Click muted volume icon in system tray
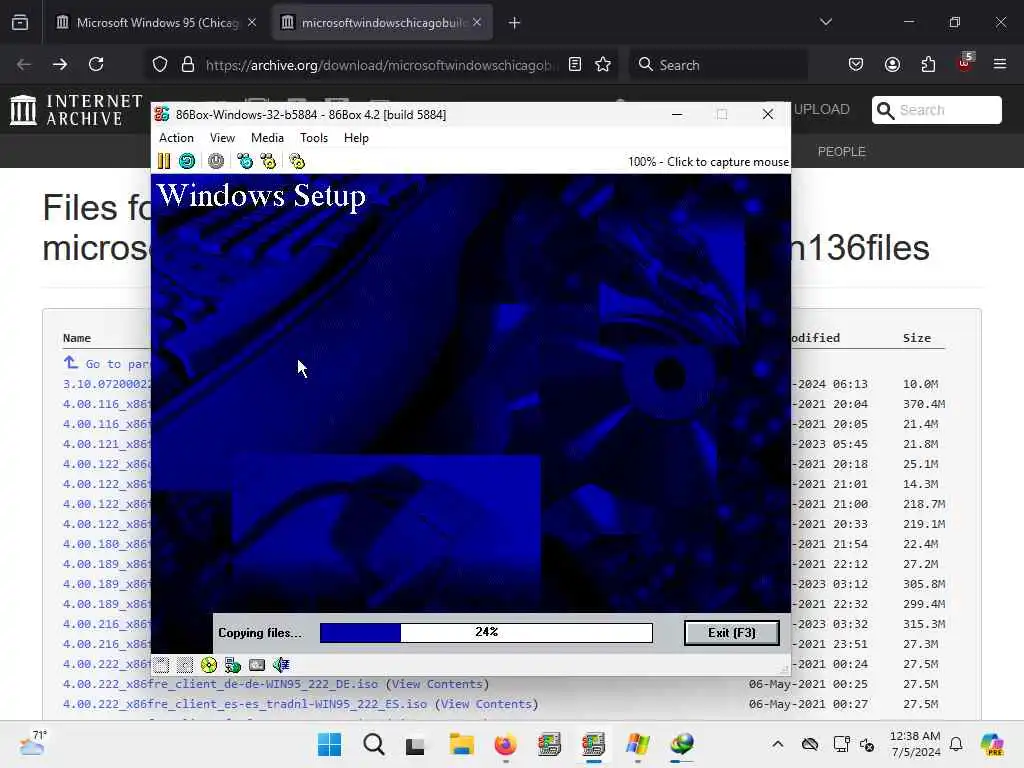Viewport: 1024px width, 768px height. (867, 744)
